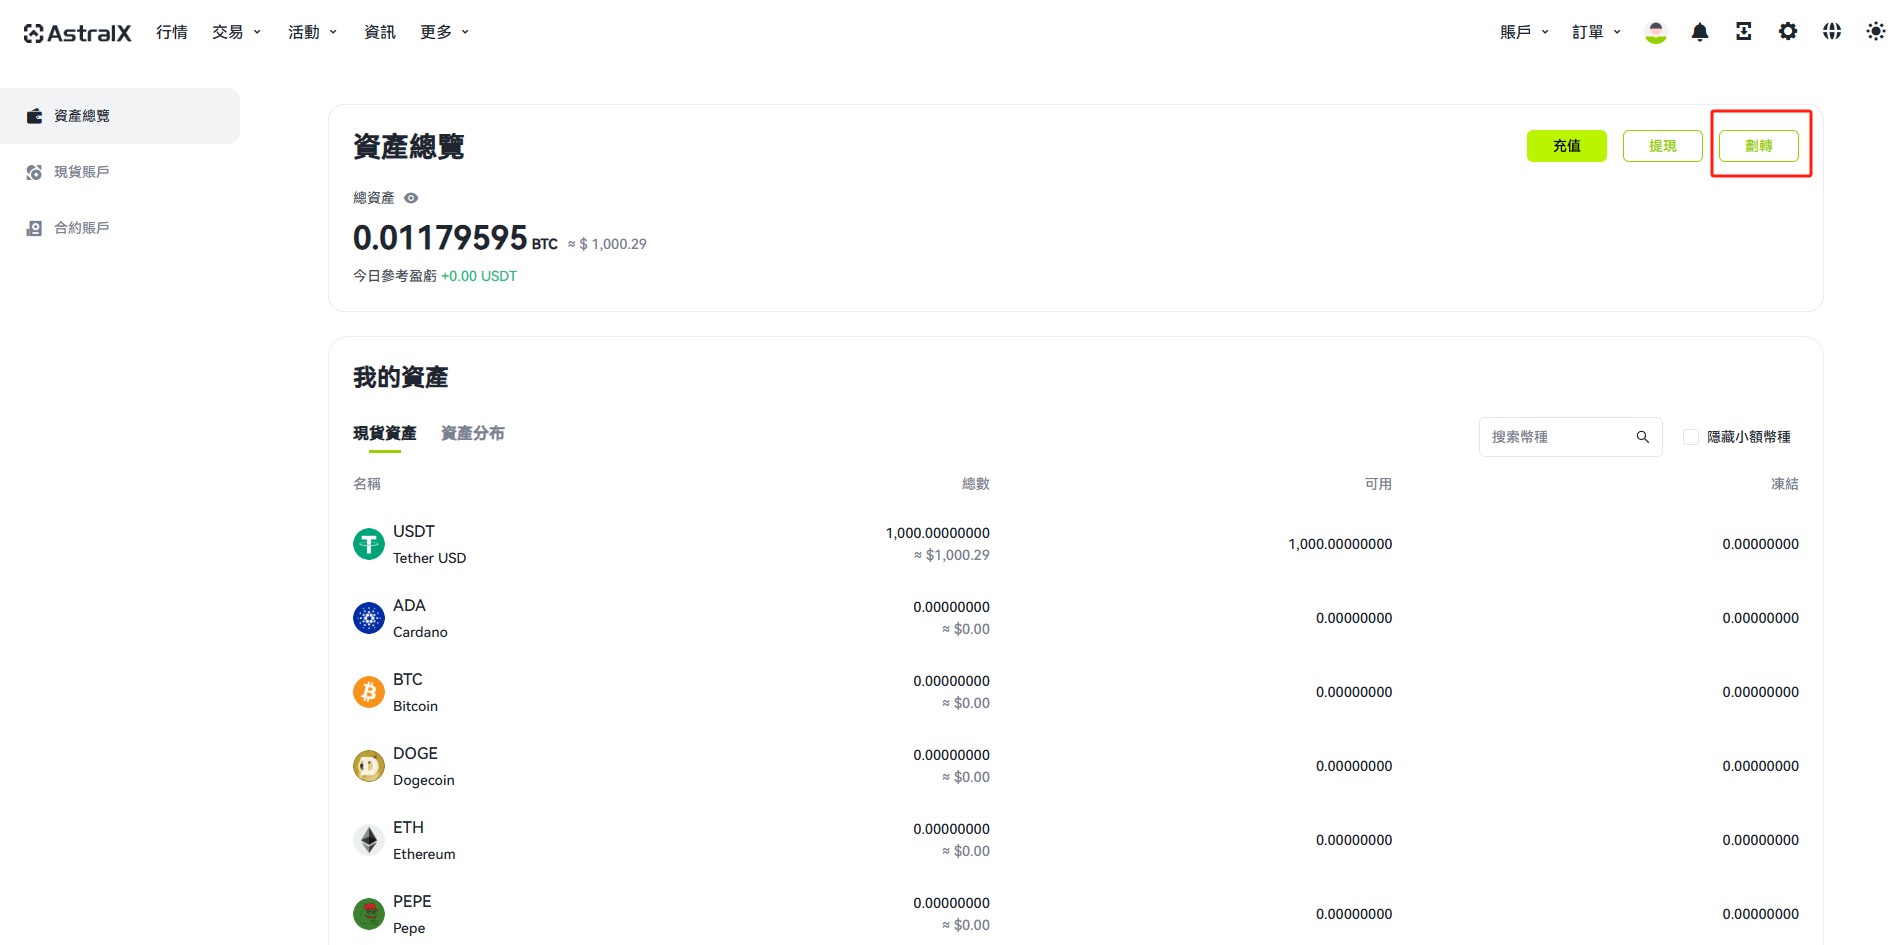Click the Ethereum name text
The width and height of the screenshot is (1897, 945).
pyautogui.click(x=424, y=854)
